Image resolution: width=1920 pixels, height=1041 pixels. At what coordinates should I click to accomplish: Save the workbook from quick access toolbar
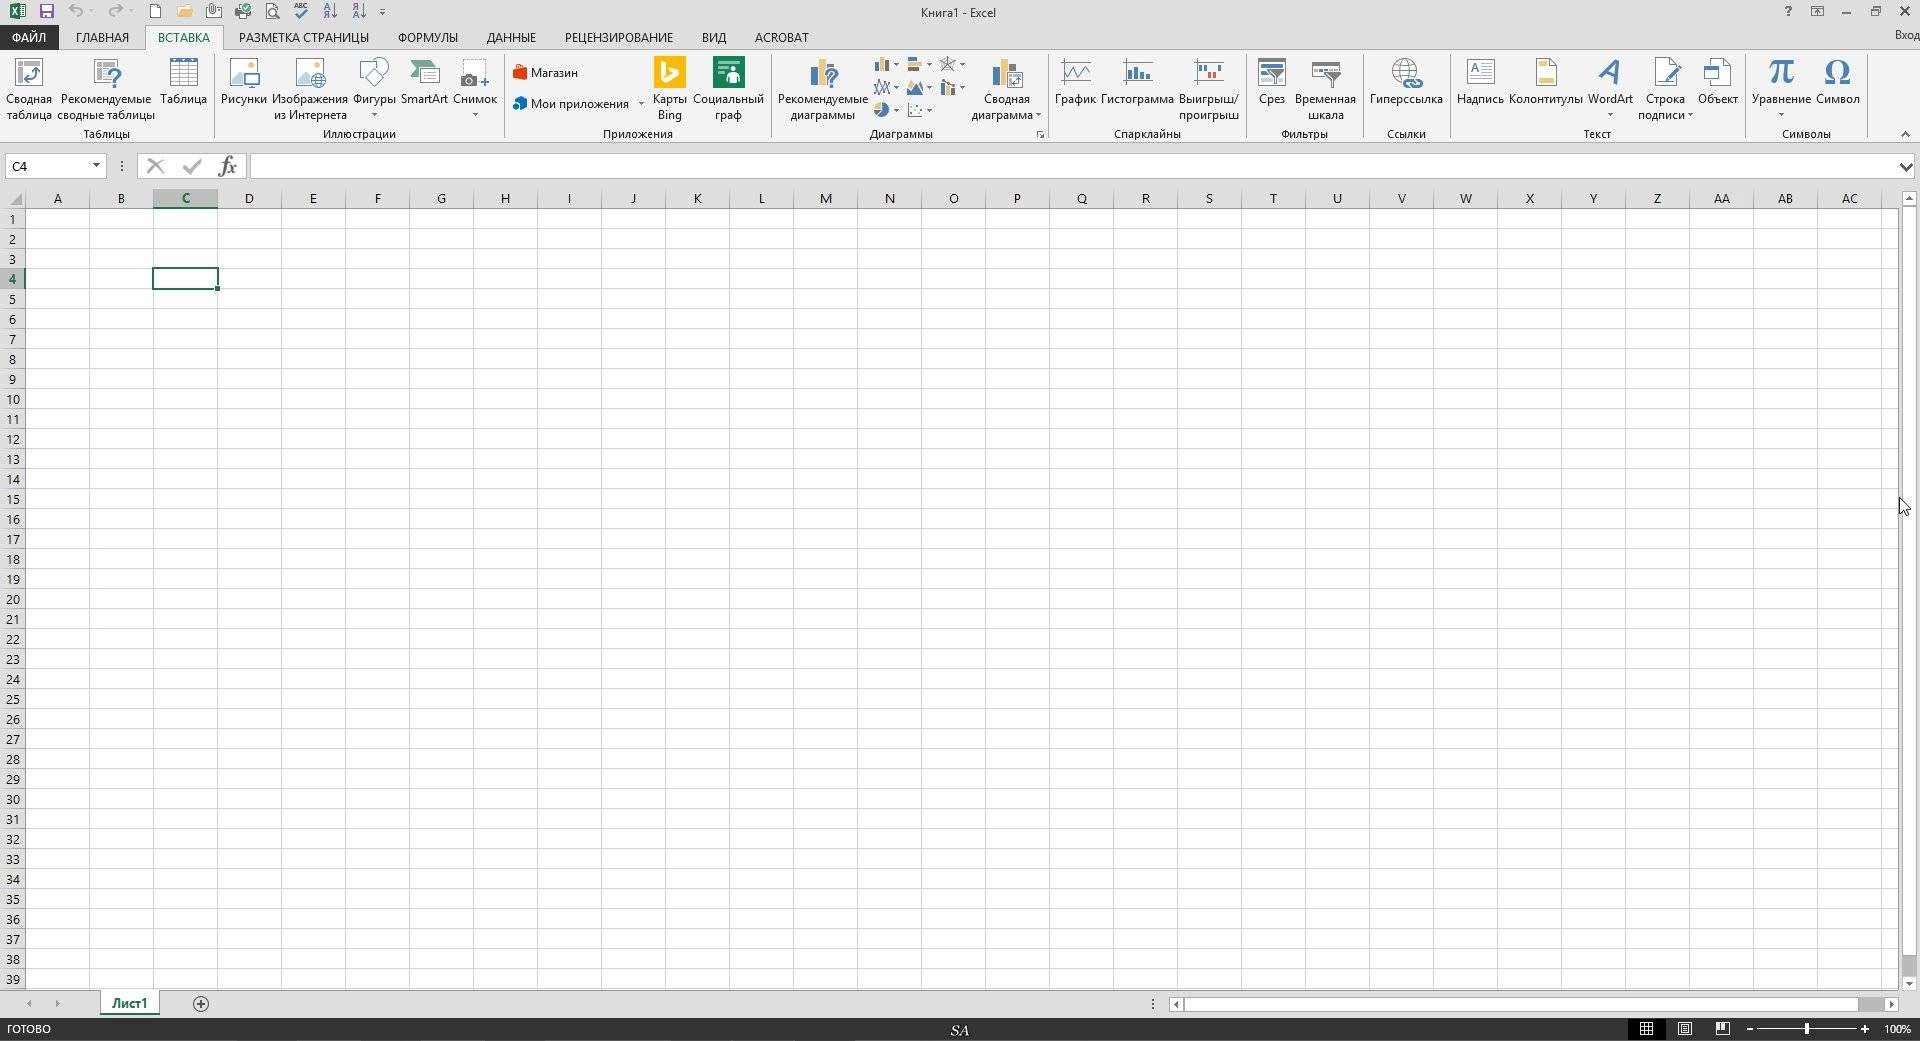tap(47, 12)
